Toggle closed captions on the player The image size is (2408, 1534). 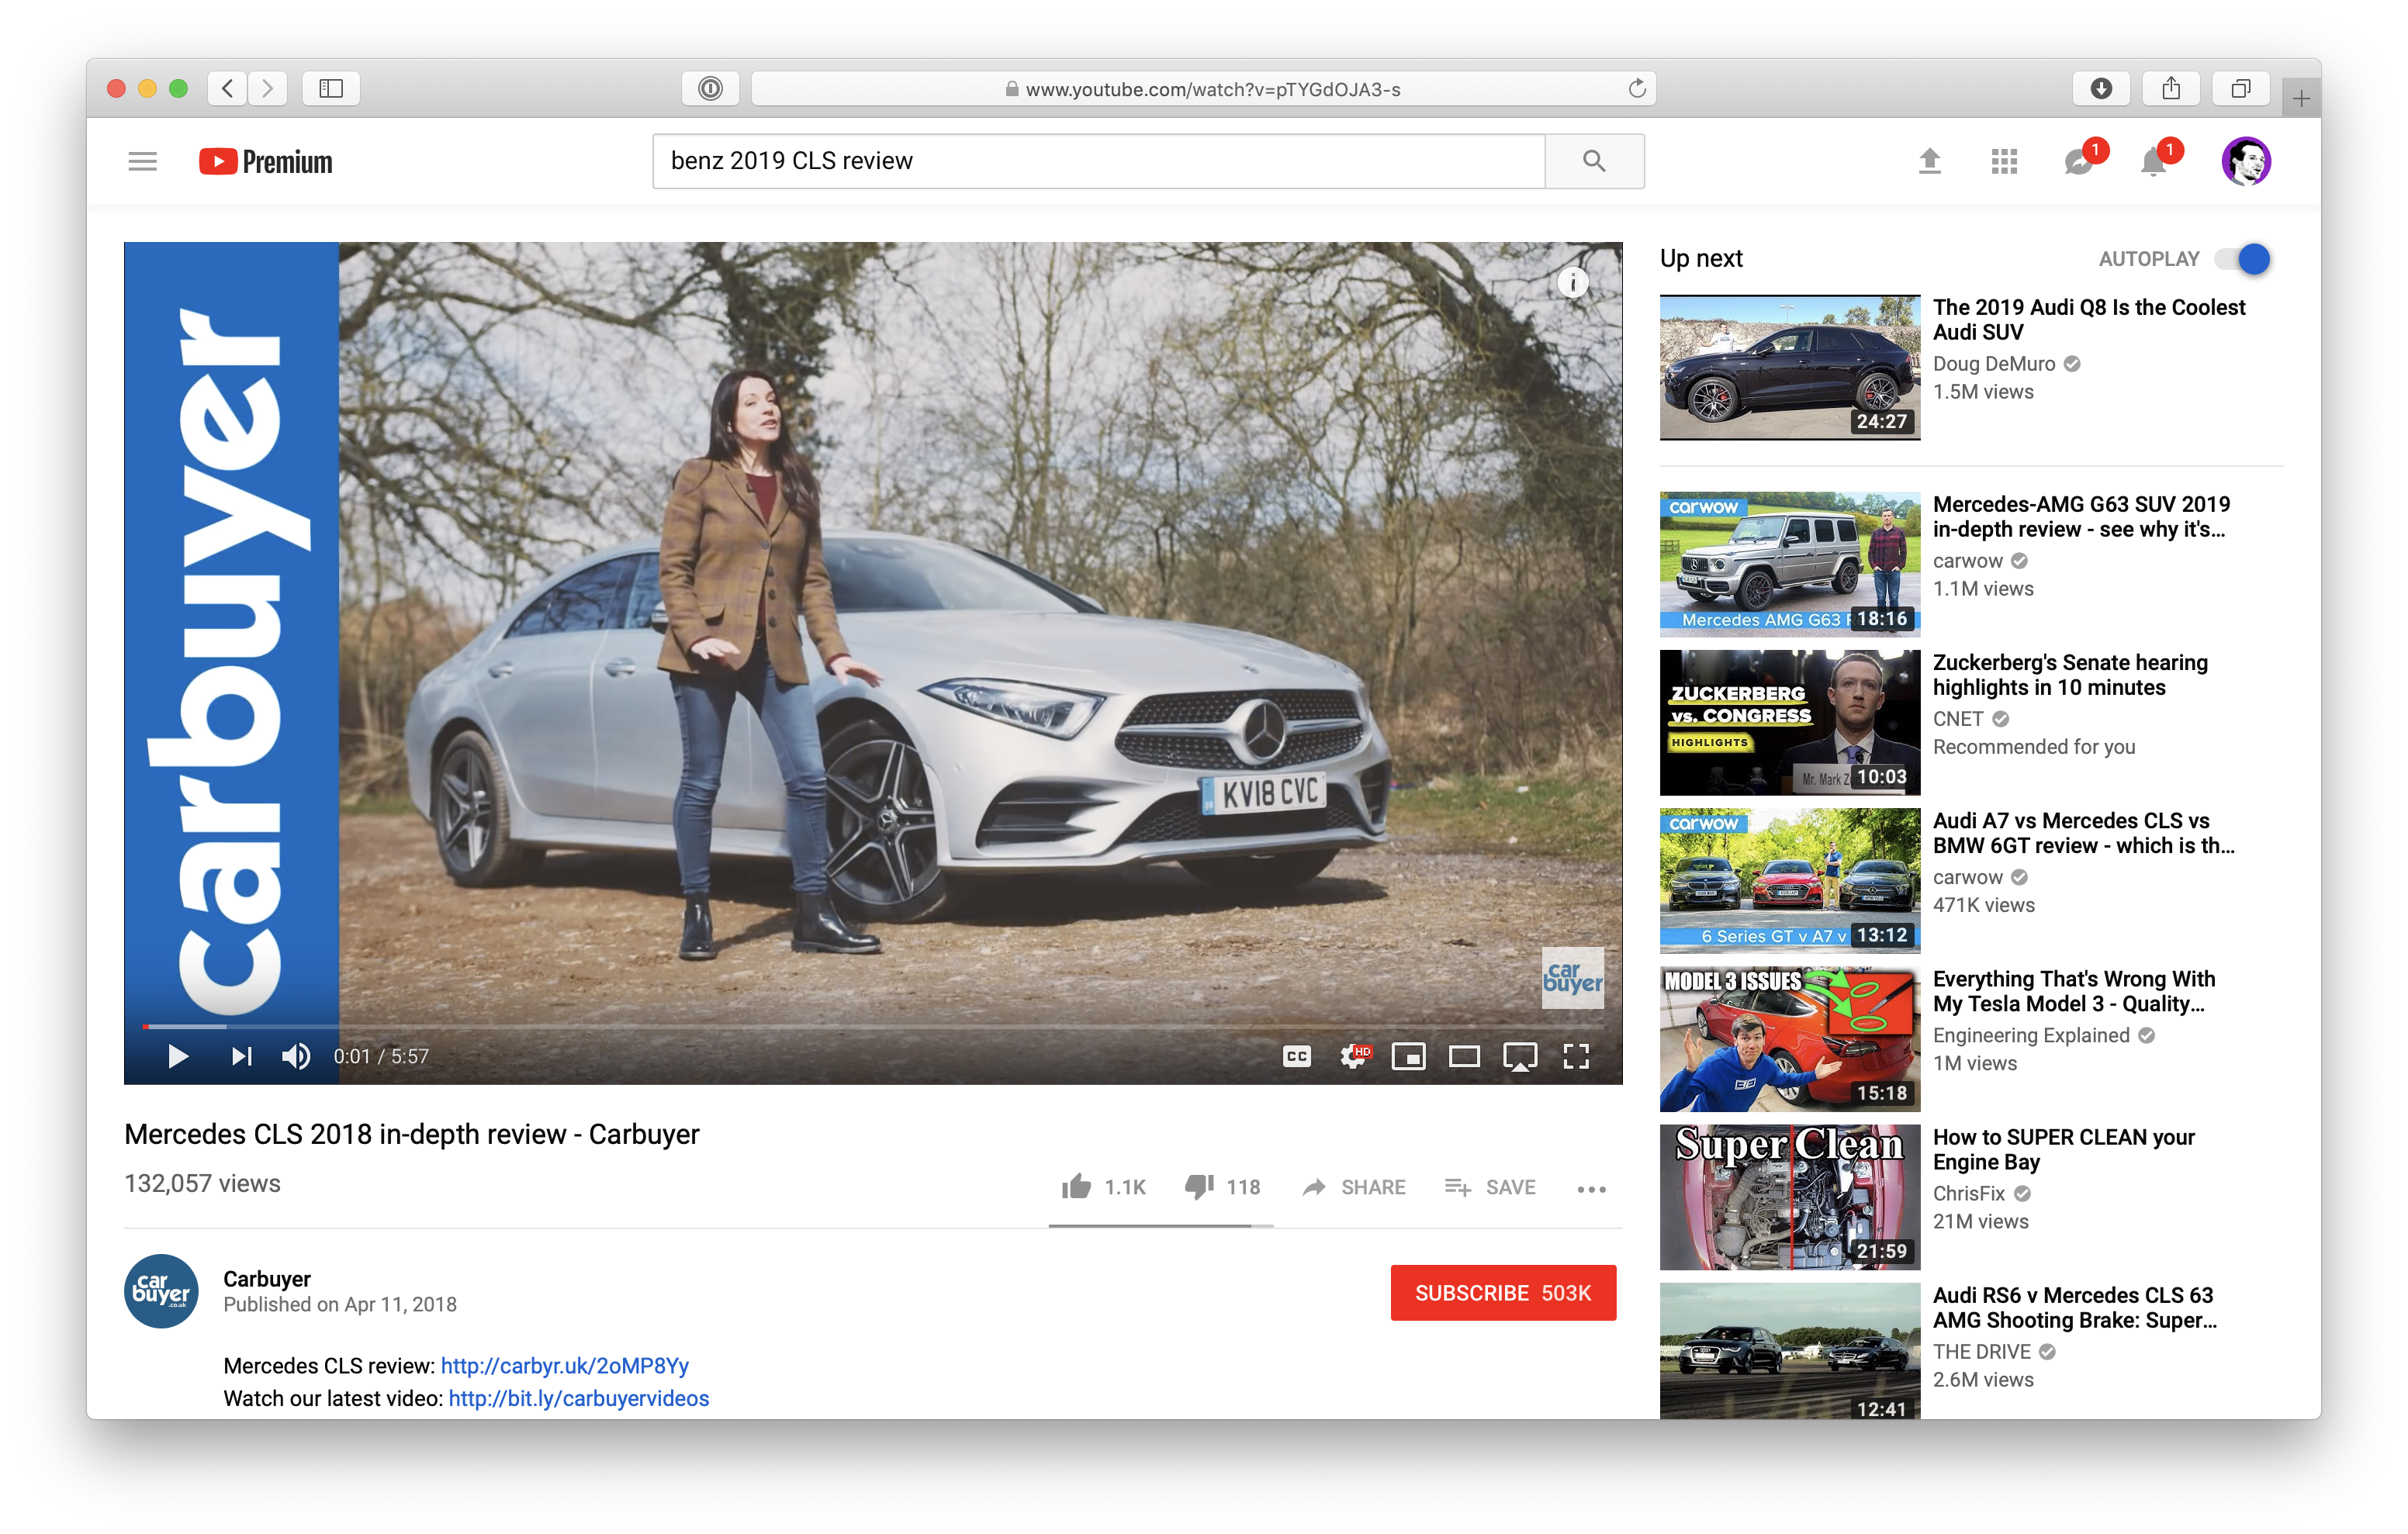[x=1297, y=1056]
